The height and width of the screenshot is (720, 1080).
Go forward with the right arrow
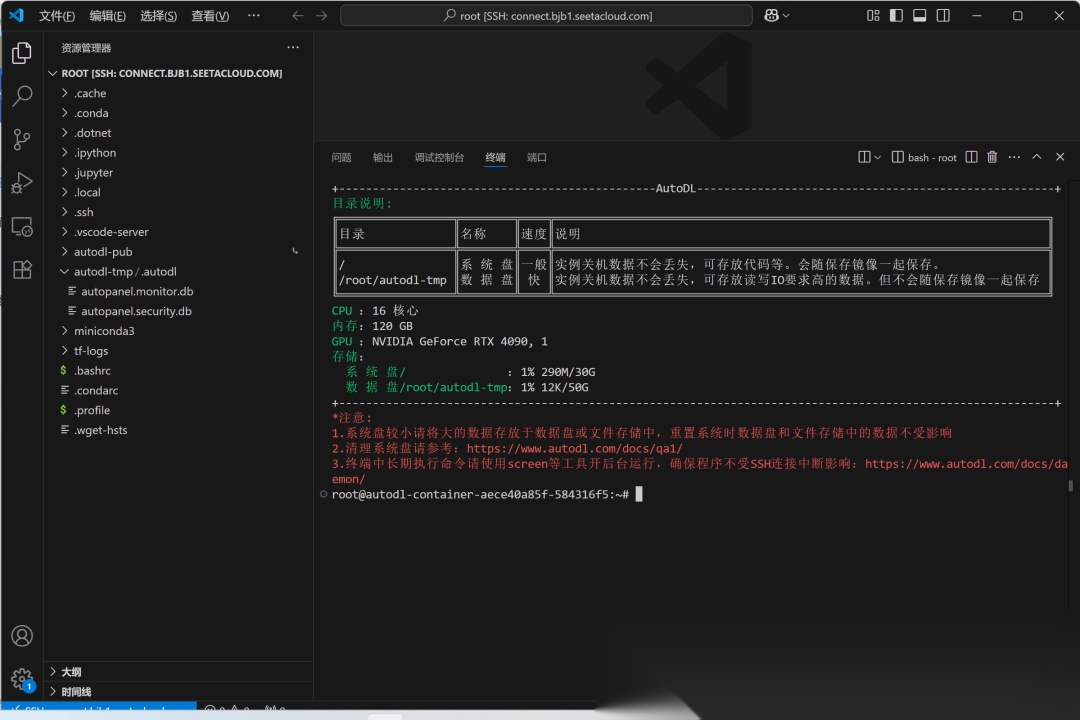322,15
